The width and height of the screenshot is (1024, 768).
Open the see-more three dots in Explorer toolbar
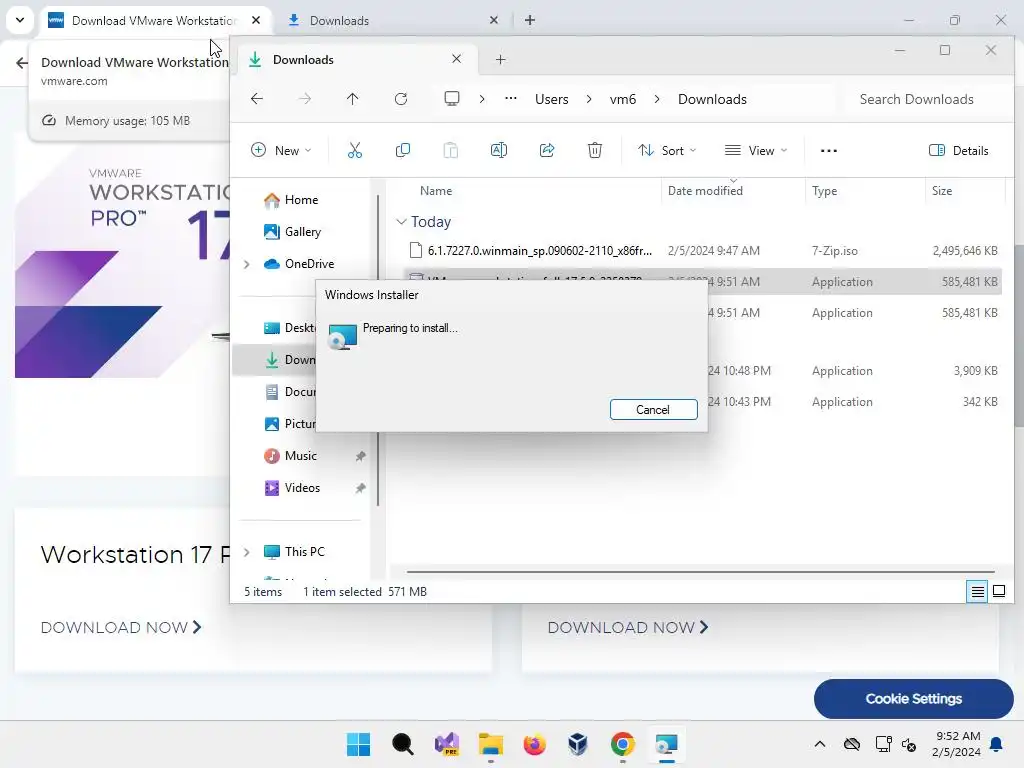coord(829,151)
